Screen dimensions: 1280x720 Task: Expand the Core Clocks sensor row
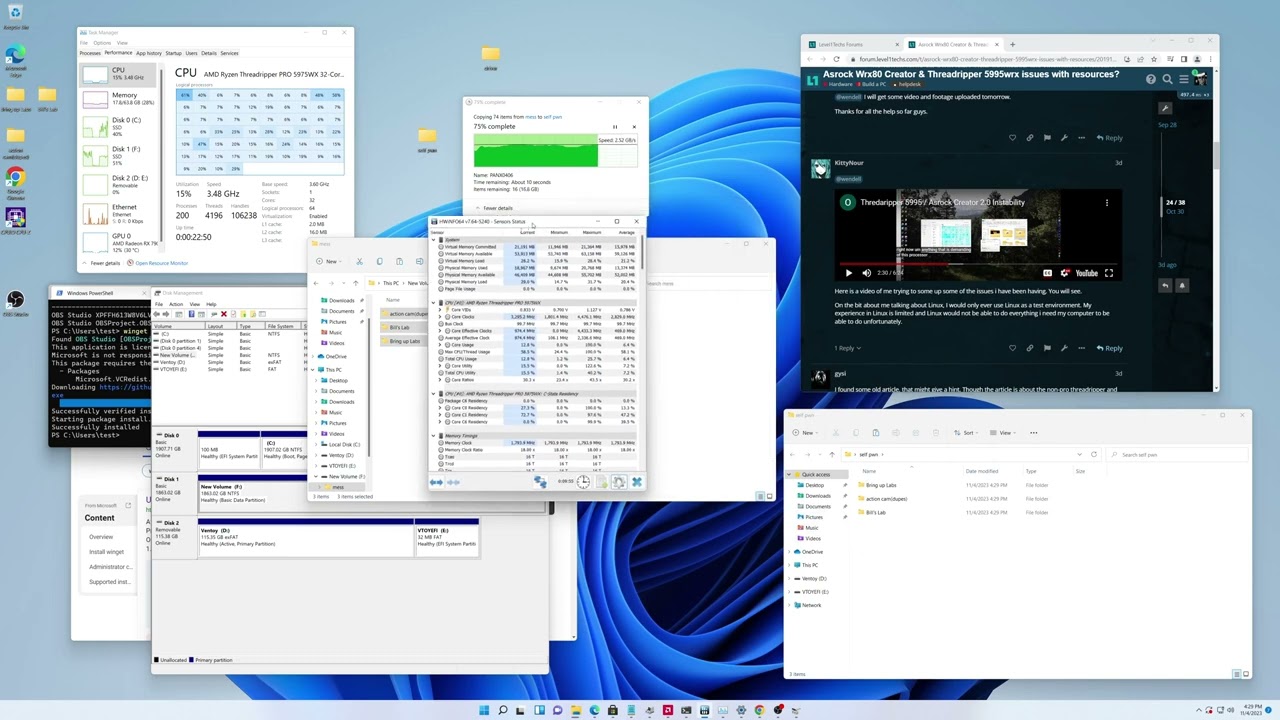pos(441,317)
